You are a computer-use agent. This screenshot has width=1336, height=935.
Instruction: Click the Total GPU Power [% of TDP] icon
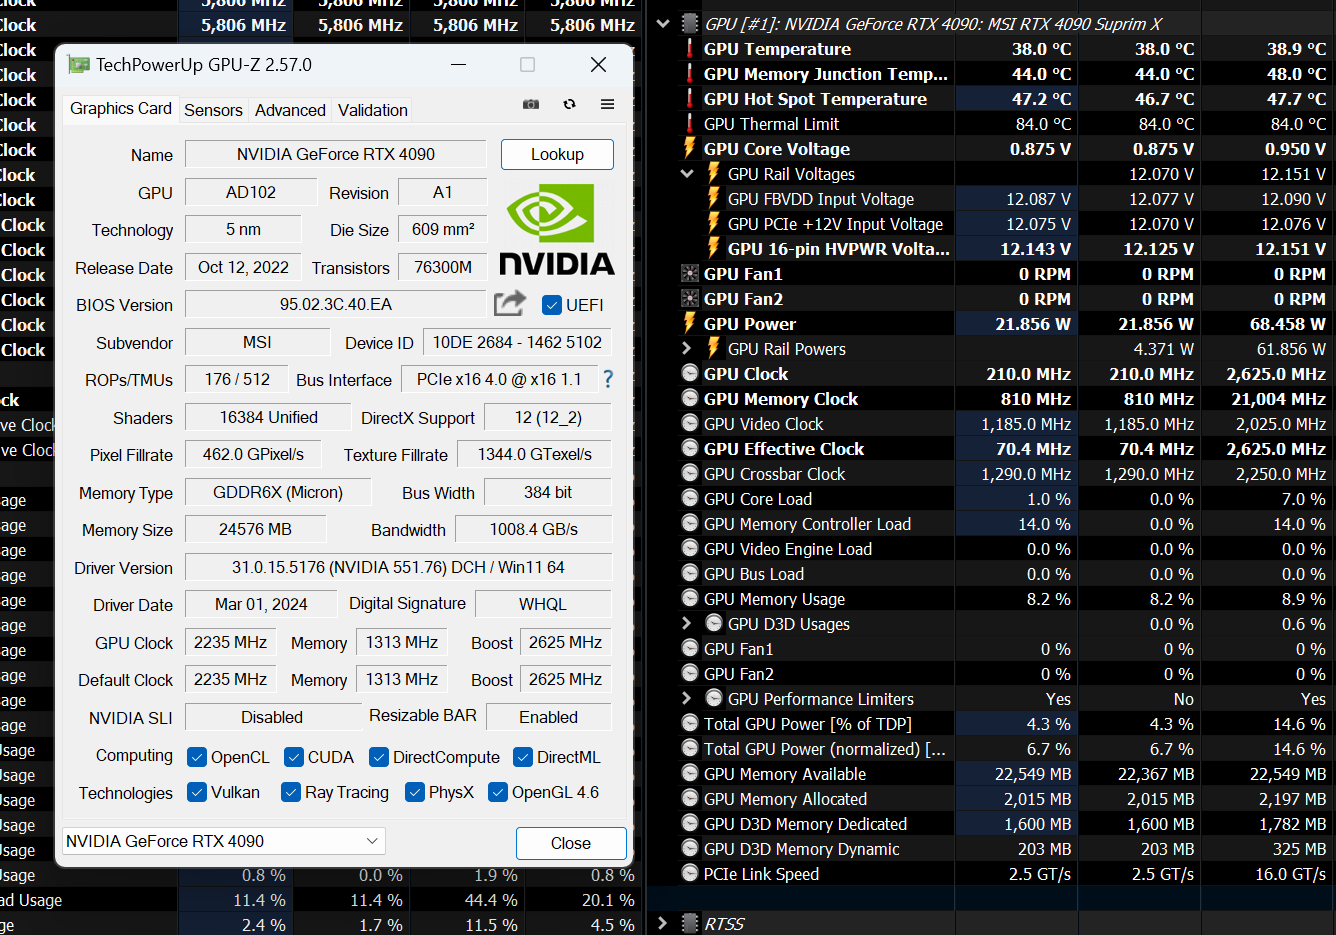[x=689, y=724]
